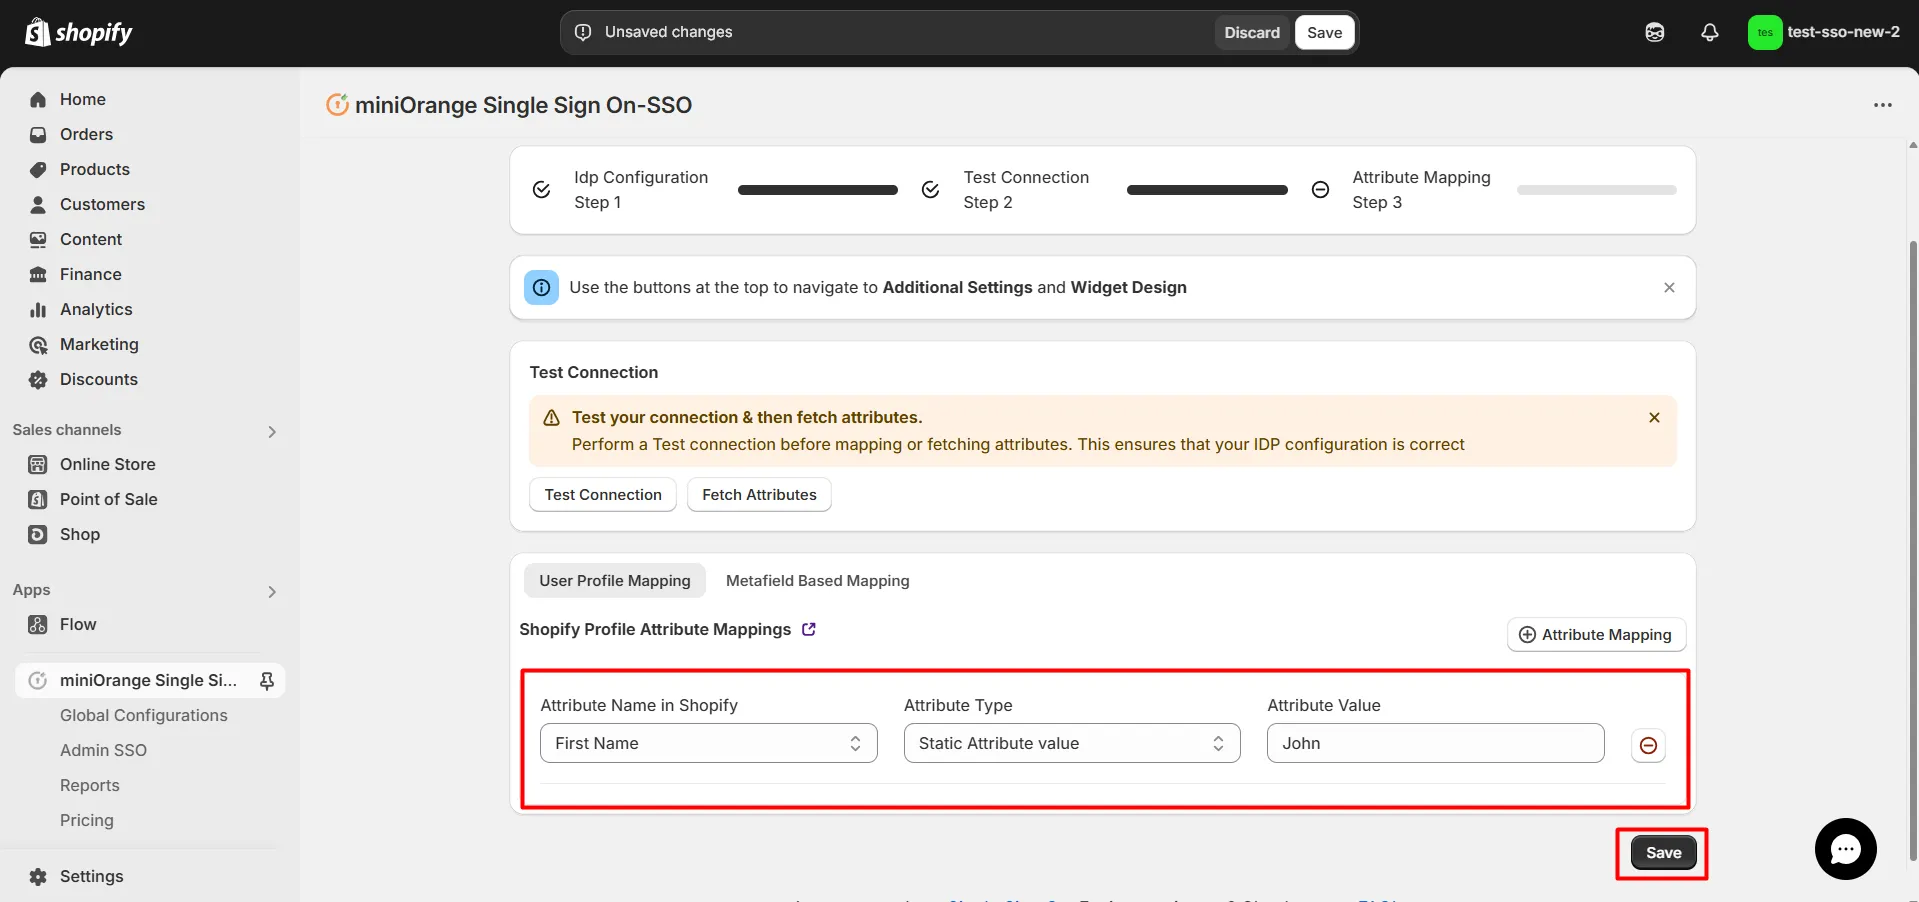The image size is (1919, 902).
Task: Open the Static Attribute value type dropdown
Action: pos(1072,743)
